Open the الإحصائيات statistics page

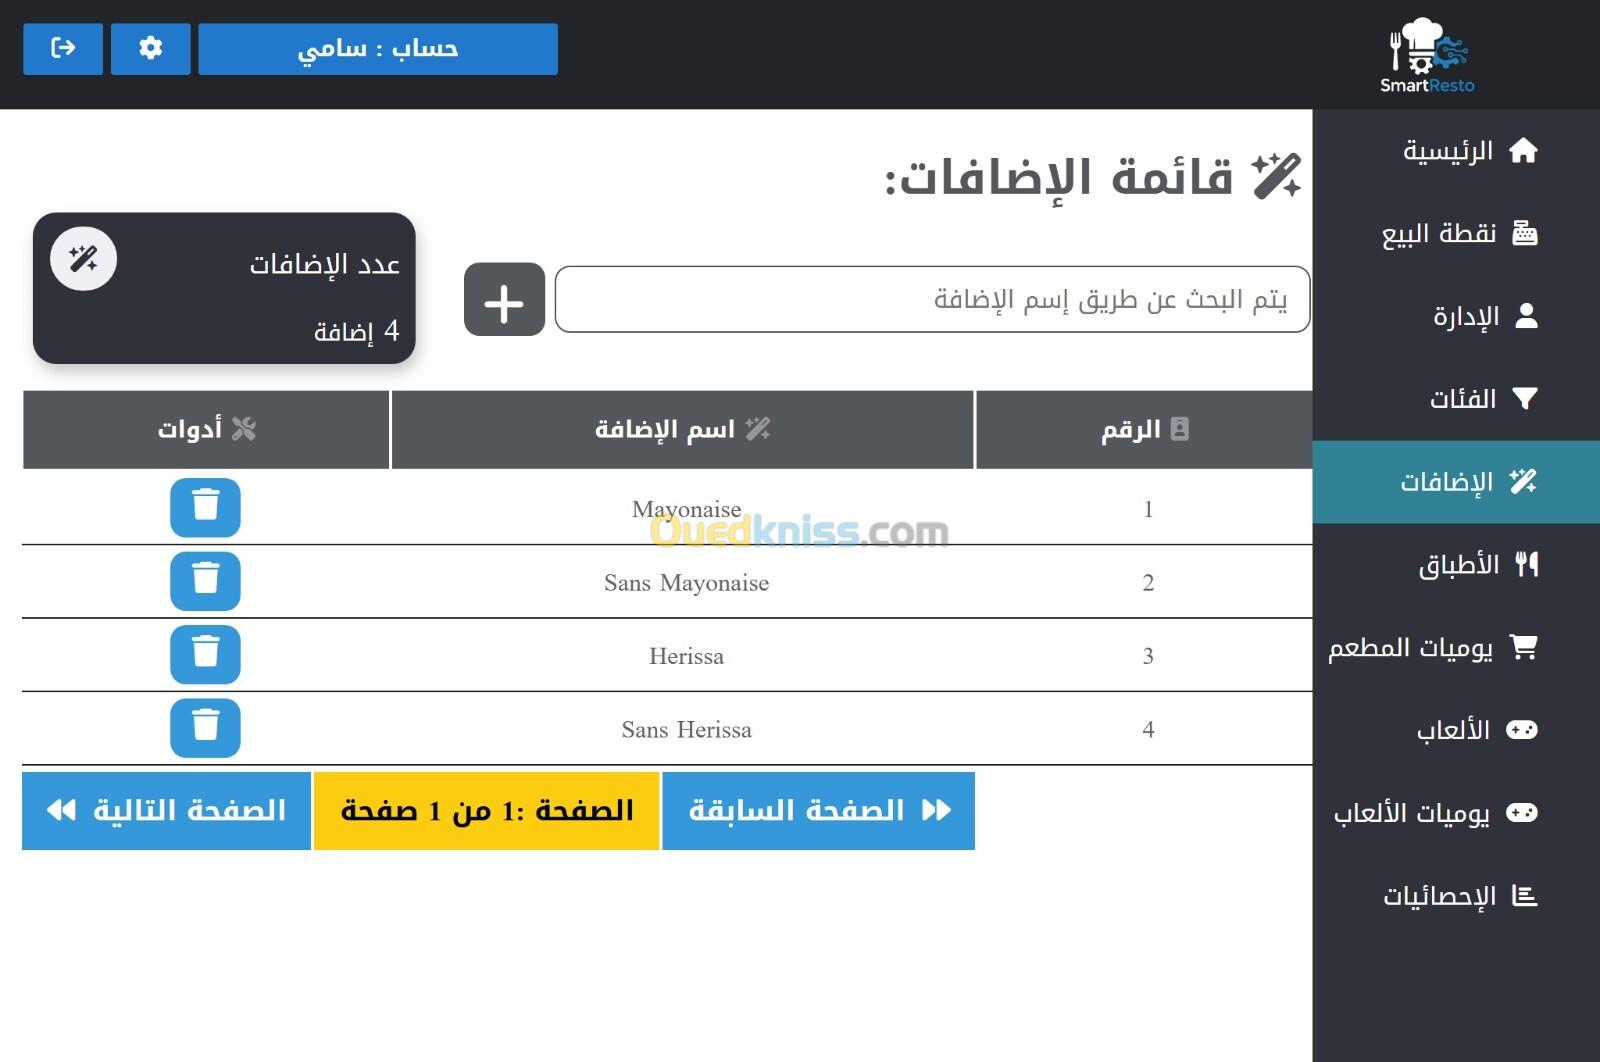pos(1458,896)
